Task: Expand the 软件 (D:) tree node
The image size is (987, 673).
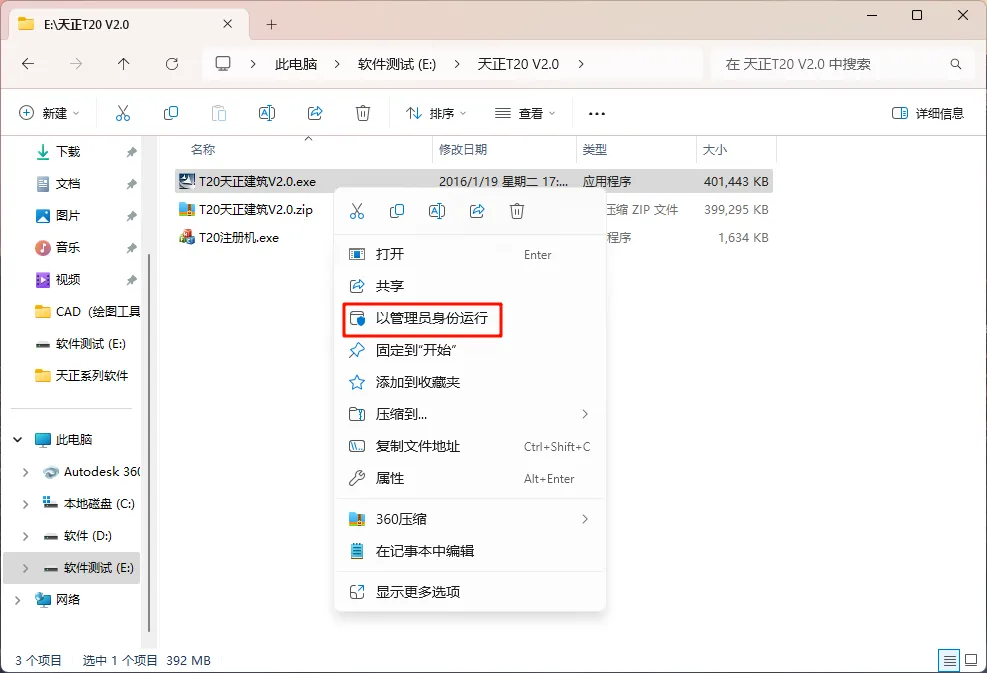Action: [25, 536]
